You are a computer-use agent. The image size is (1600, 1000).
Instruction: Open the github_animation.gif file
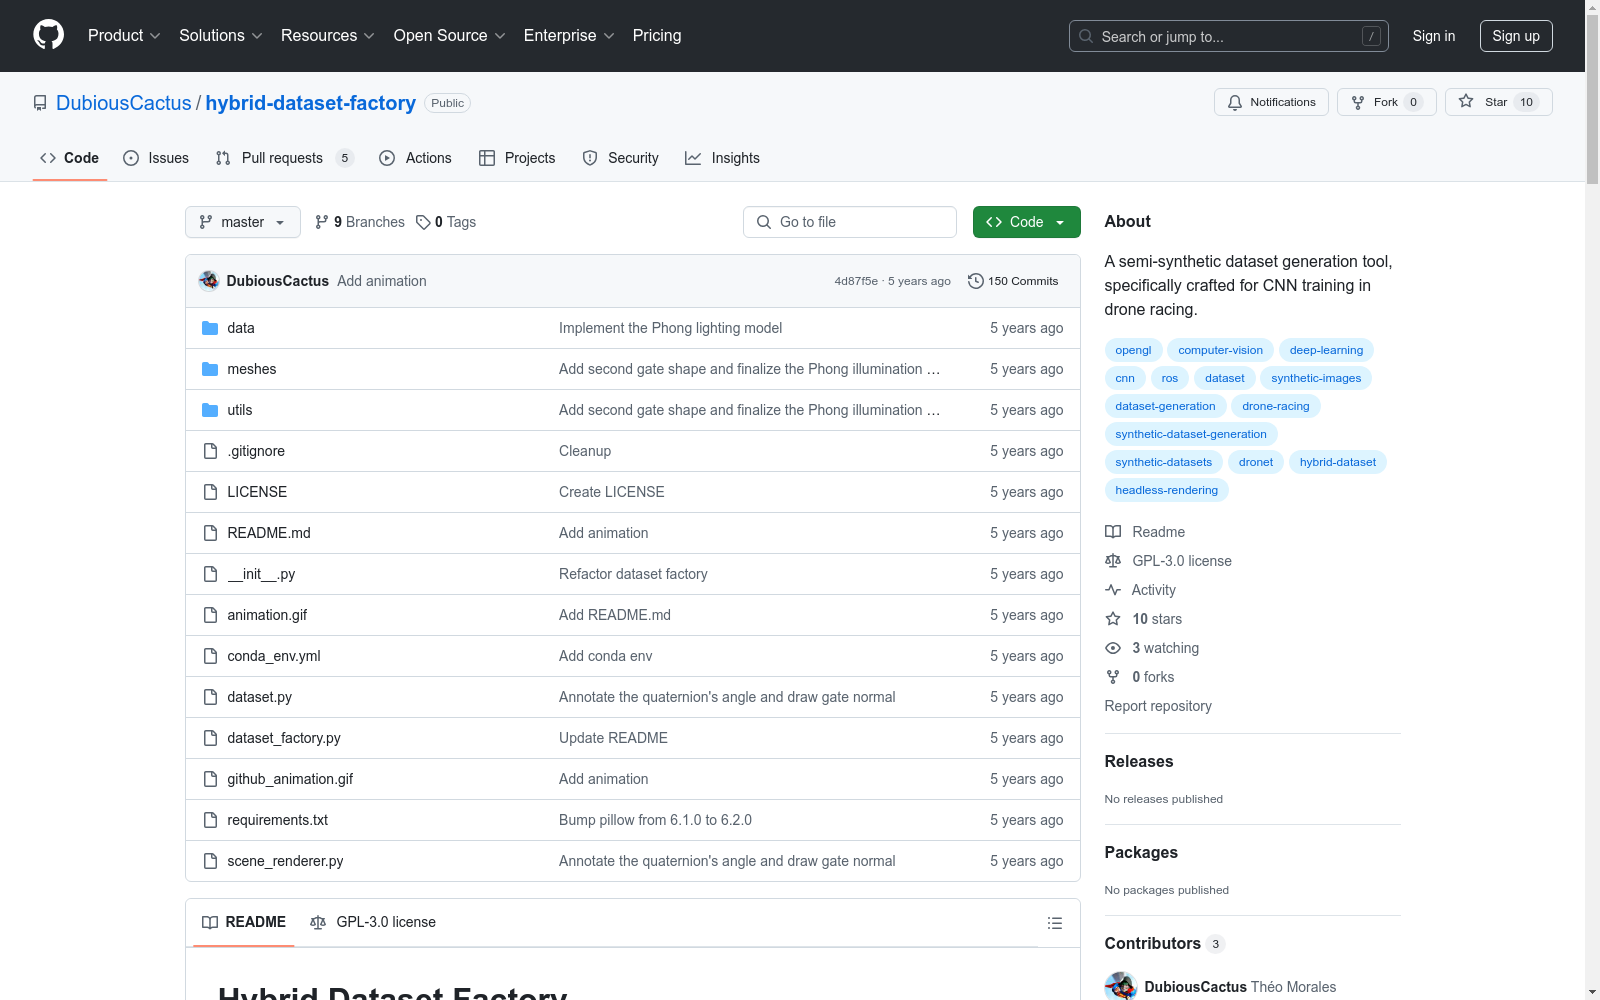tap(290, 779)
